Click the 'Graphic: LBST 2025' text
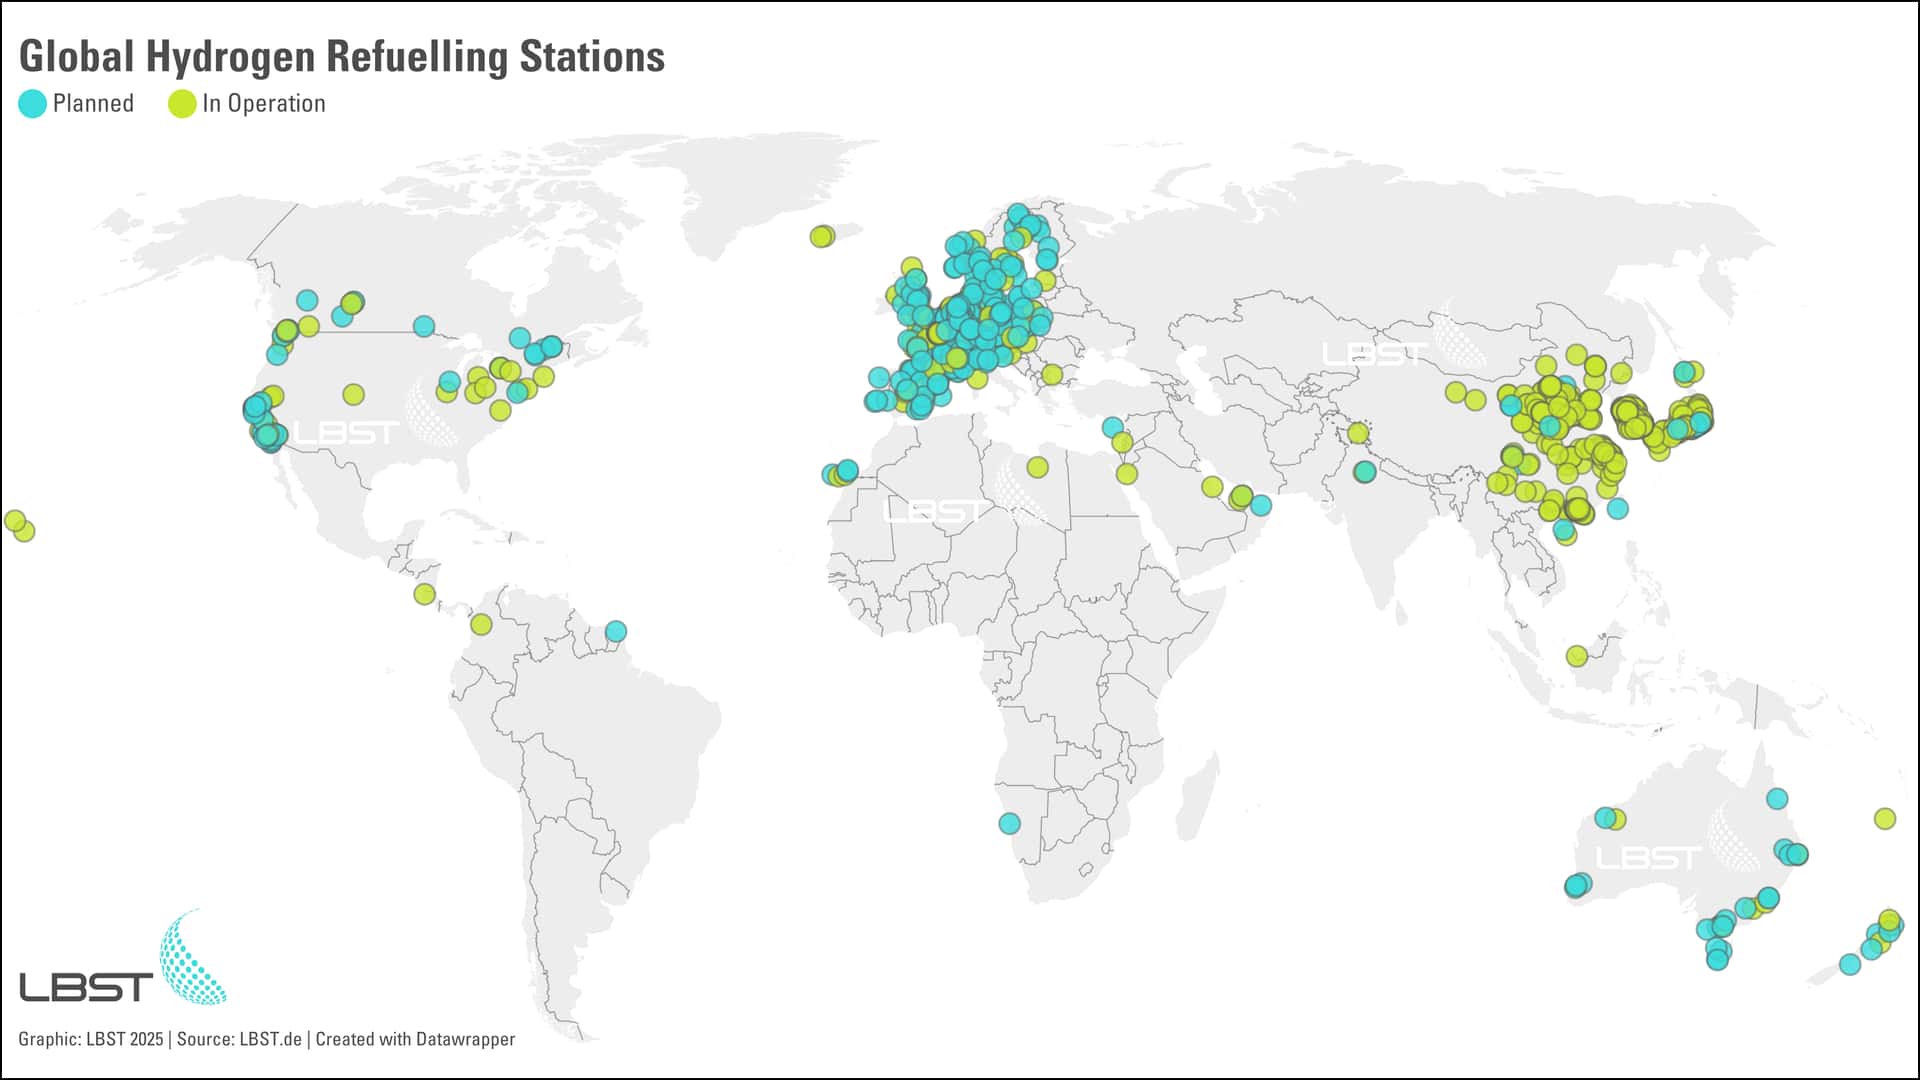1920x1080 pixels. click(x=90, y=1039)
